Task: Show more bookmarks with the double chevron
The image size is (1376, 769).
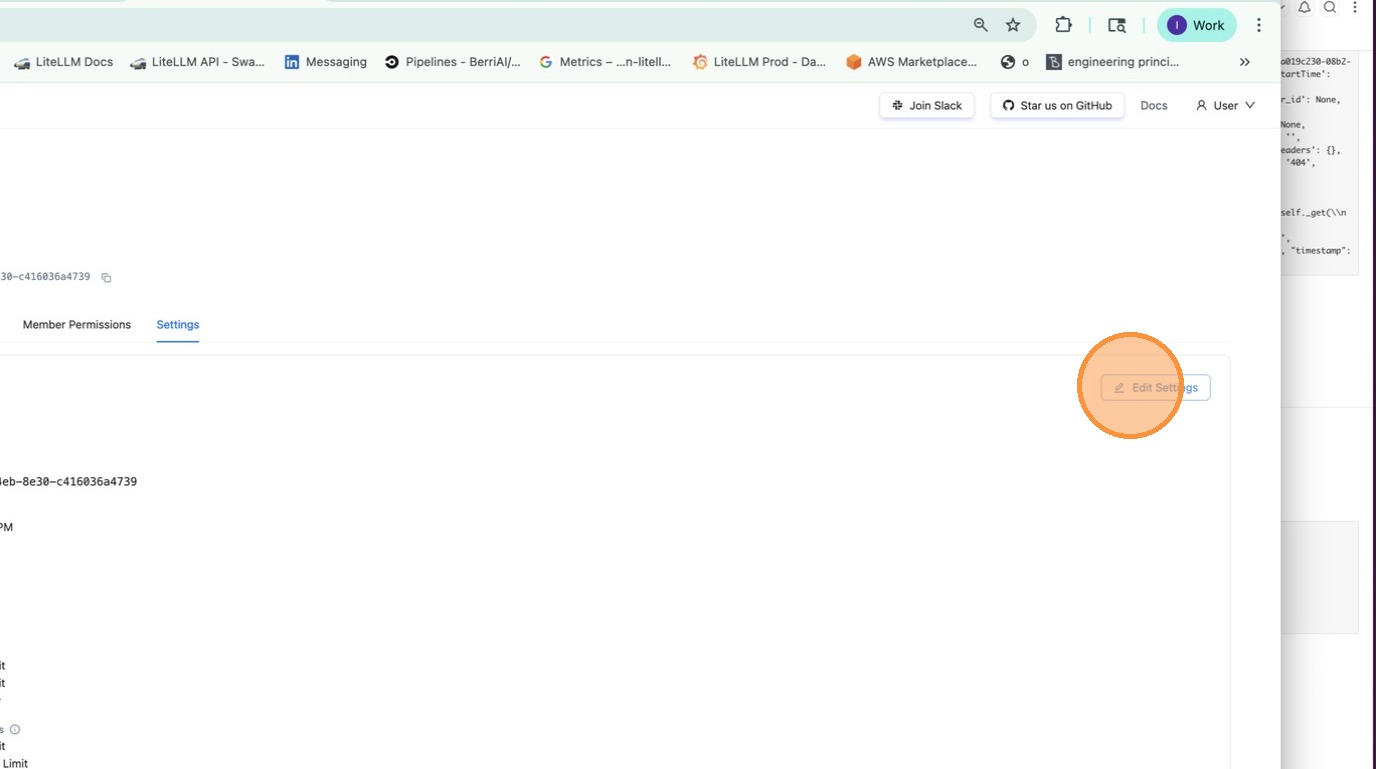Action: coord(1245,62)
